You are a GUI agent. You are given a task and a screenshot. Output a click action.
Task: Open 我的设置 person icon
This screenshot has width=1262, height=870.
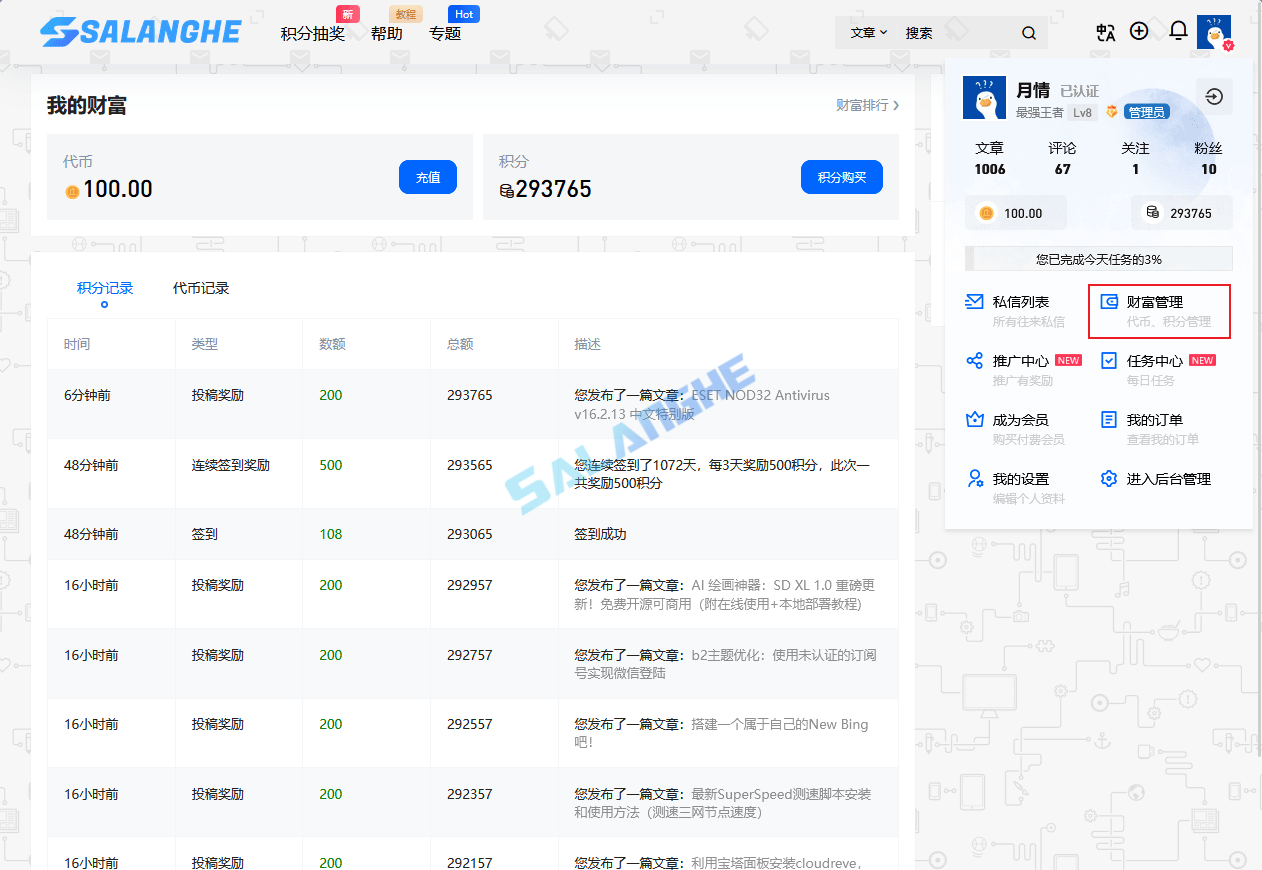[x=974, y=478]
